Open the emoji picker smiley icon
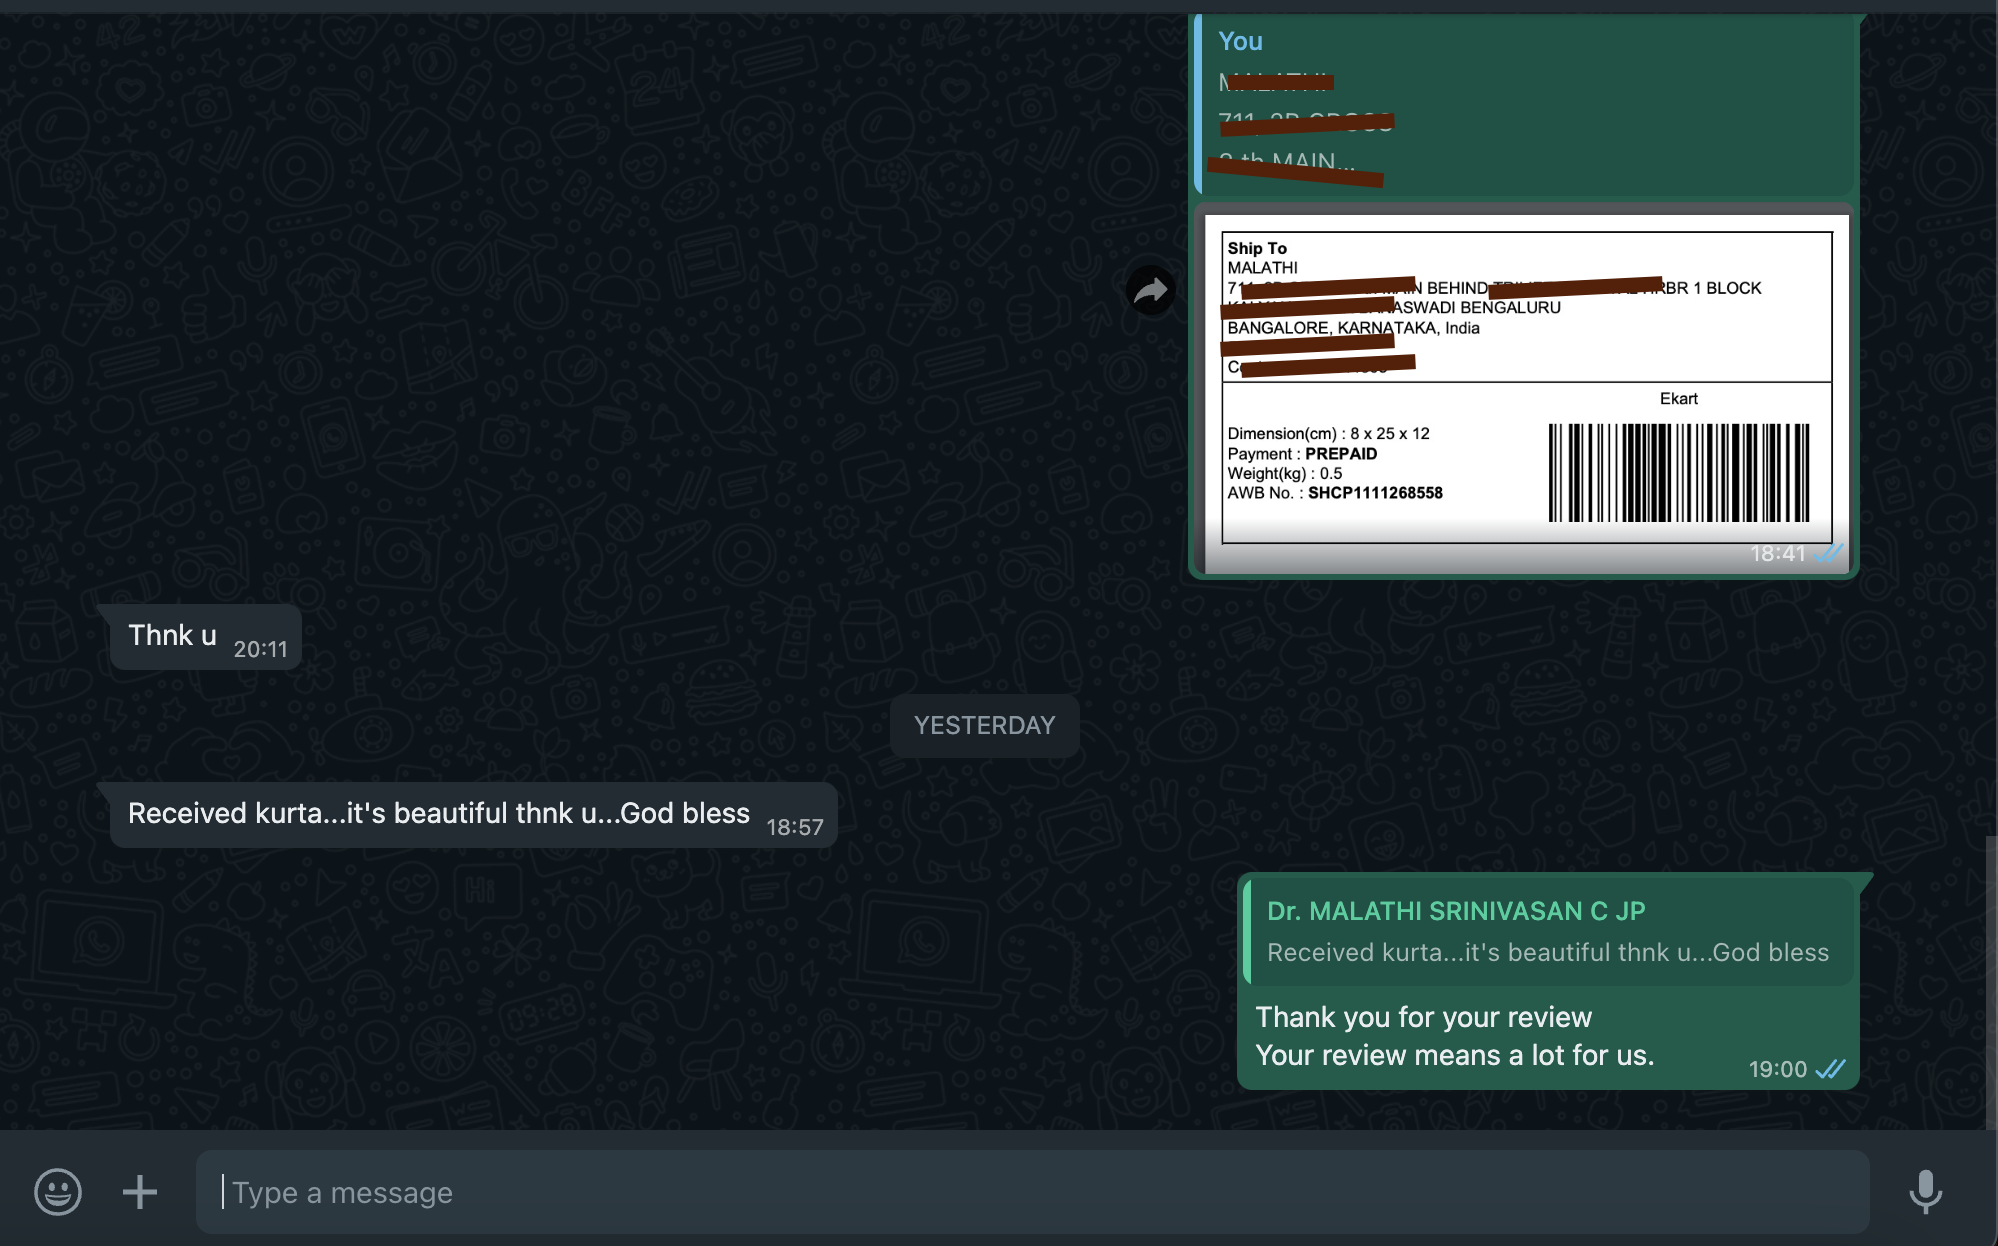The image size is (1998, 1246). click(58, 1191)
